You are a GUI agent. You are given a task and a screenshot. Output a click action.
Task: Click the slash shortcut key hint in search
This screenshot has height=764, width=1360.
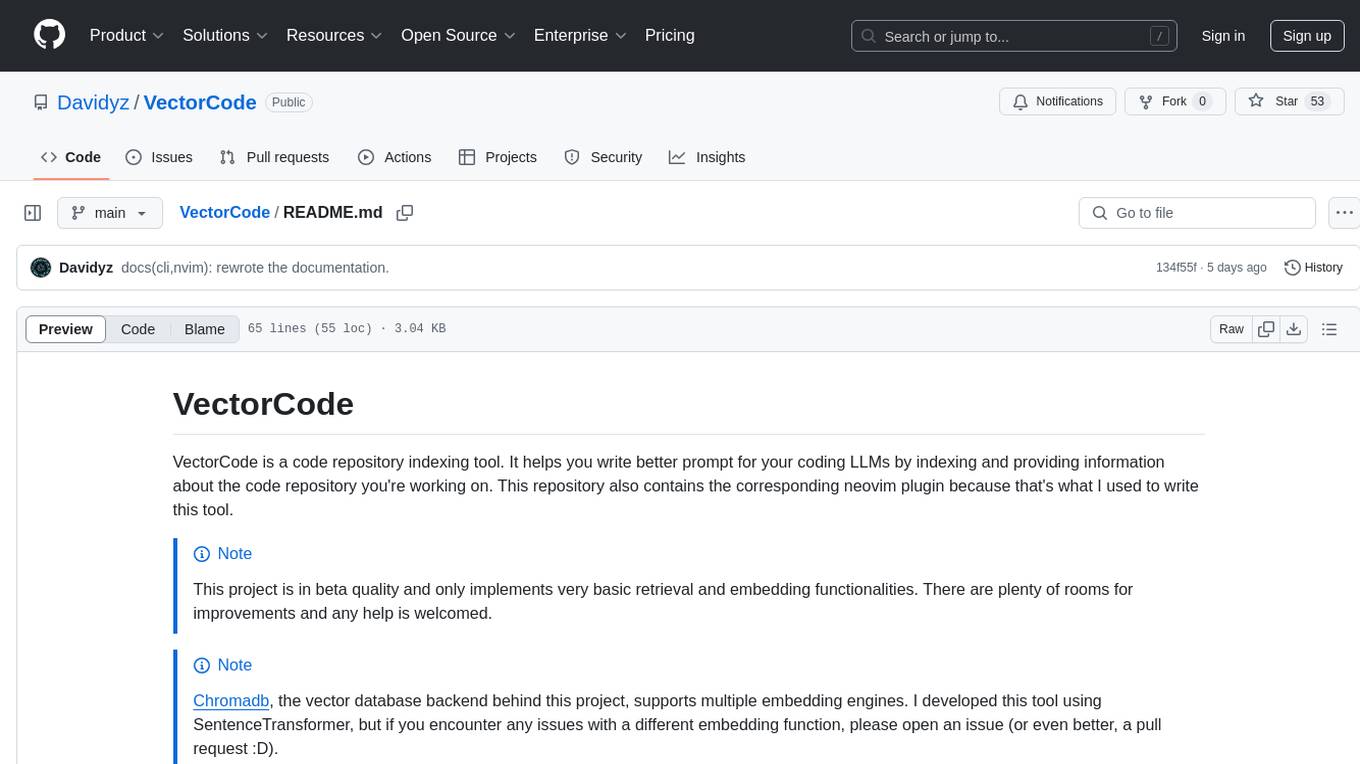pyautogui.click(x=1160, y=36)
